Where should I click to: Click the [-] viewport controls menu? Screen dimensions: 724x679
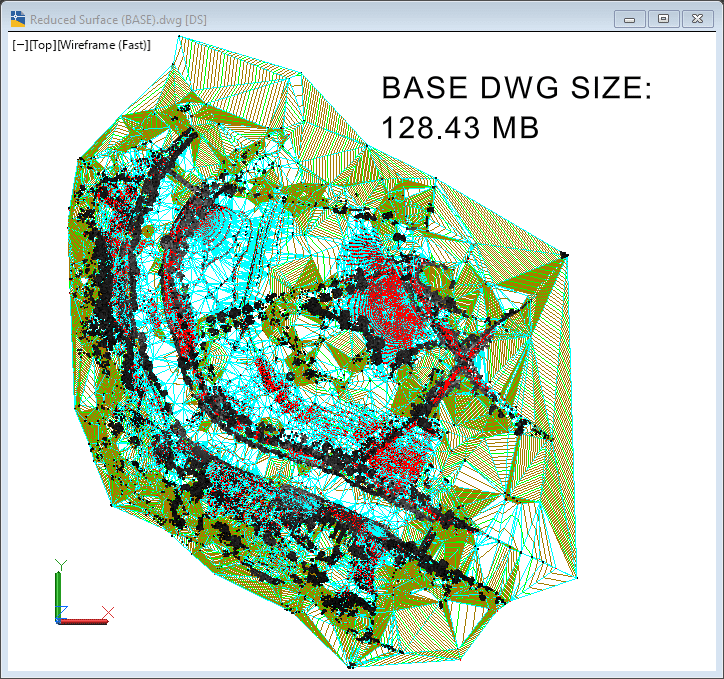[20, 45]
